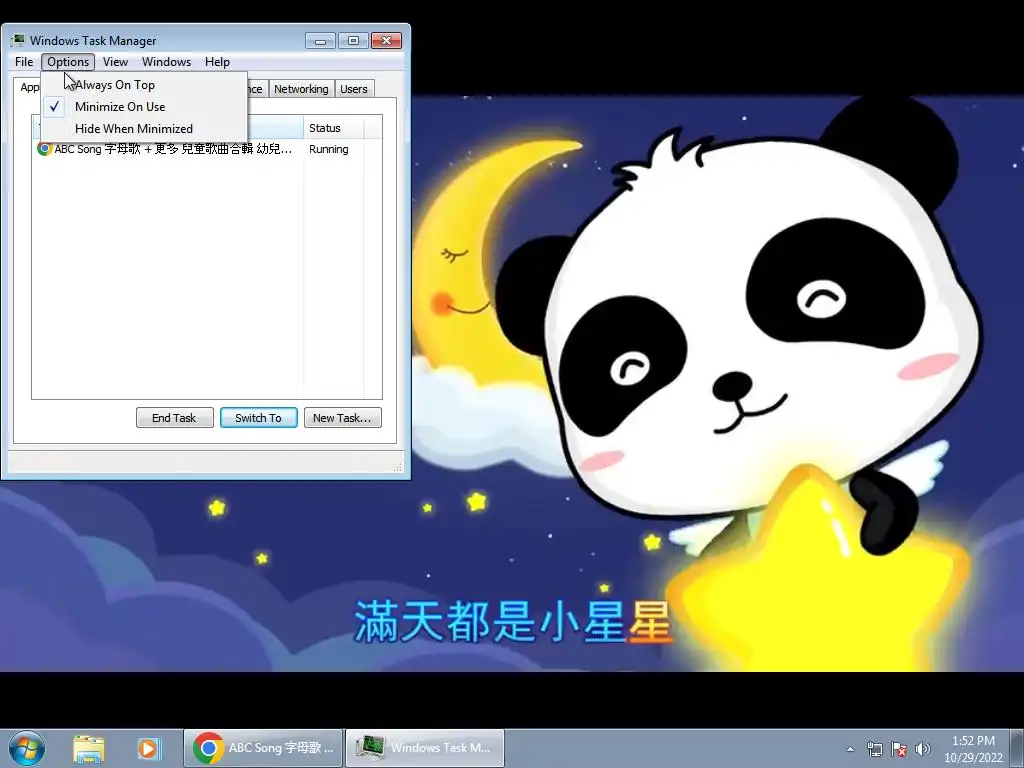Image resolution: width=1024 pixels, height=768 pixels.
Task: Enable the Always On Top option
Action: point(144,85)
